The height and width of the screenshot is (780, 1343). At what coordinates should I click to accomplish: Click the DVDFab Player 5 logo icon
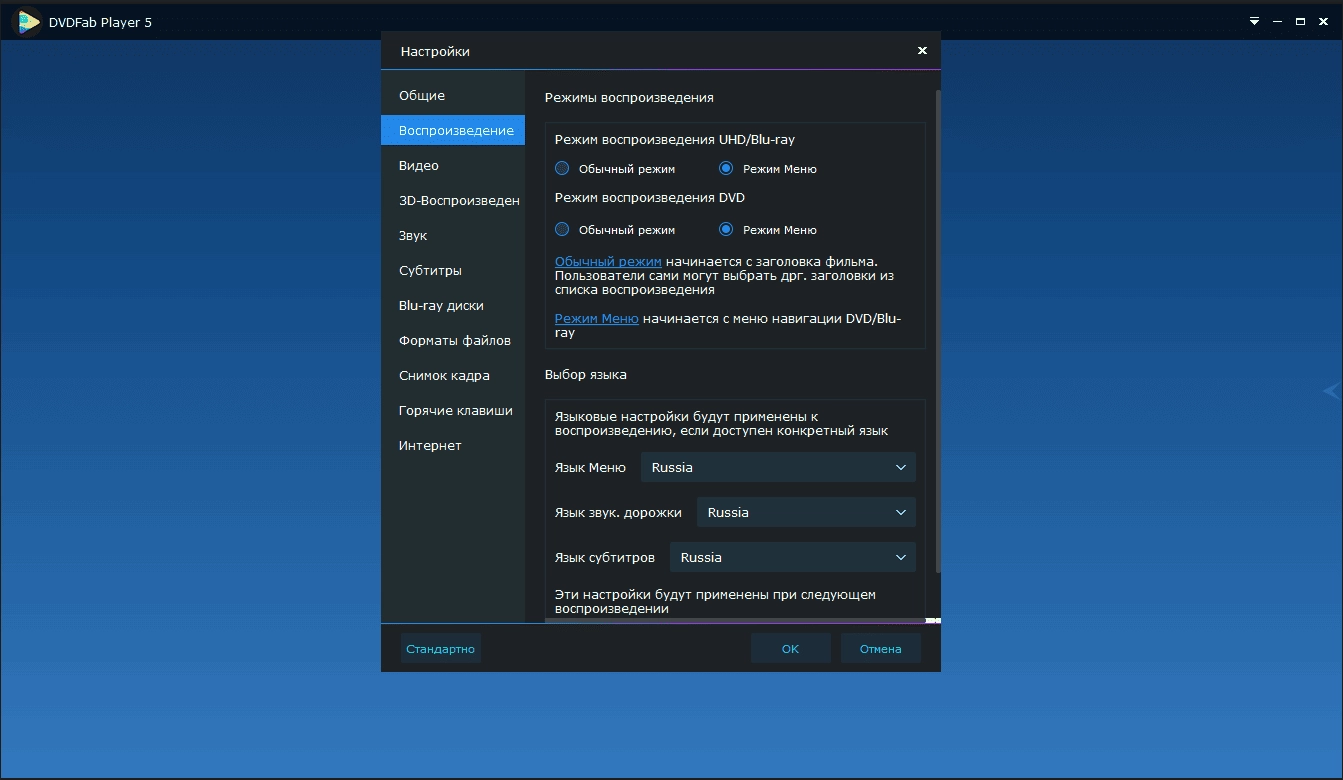[27, 21]
